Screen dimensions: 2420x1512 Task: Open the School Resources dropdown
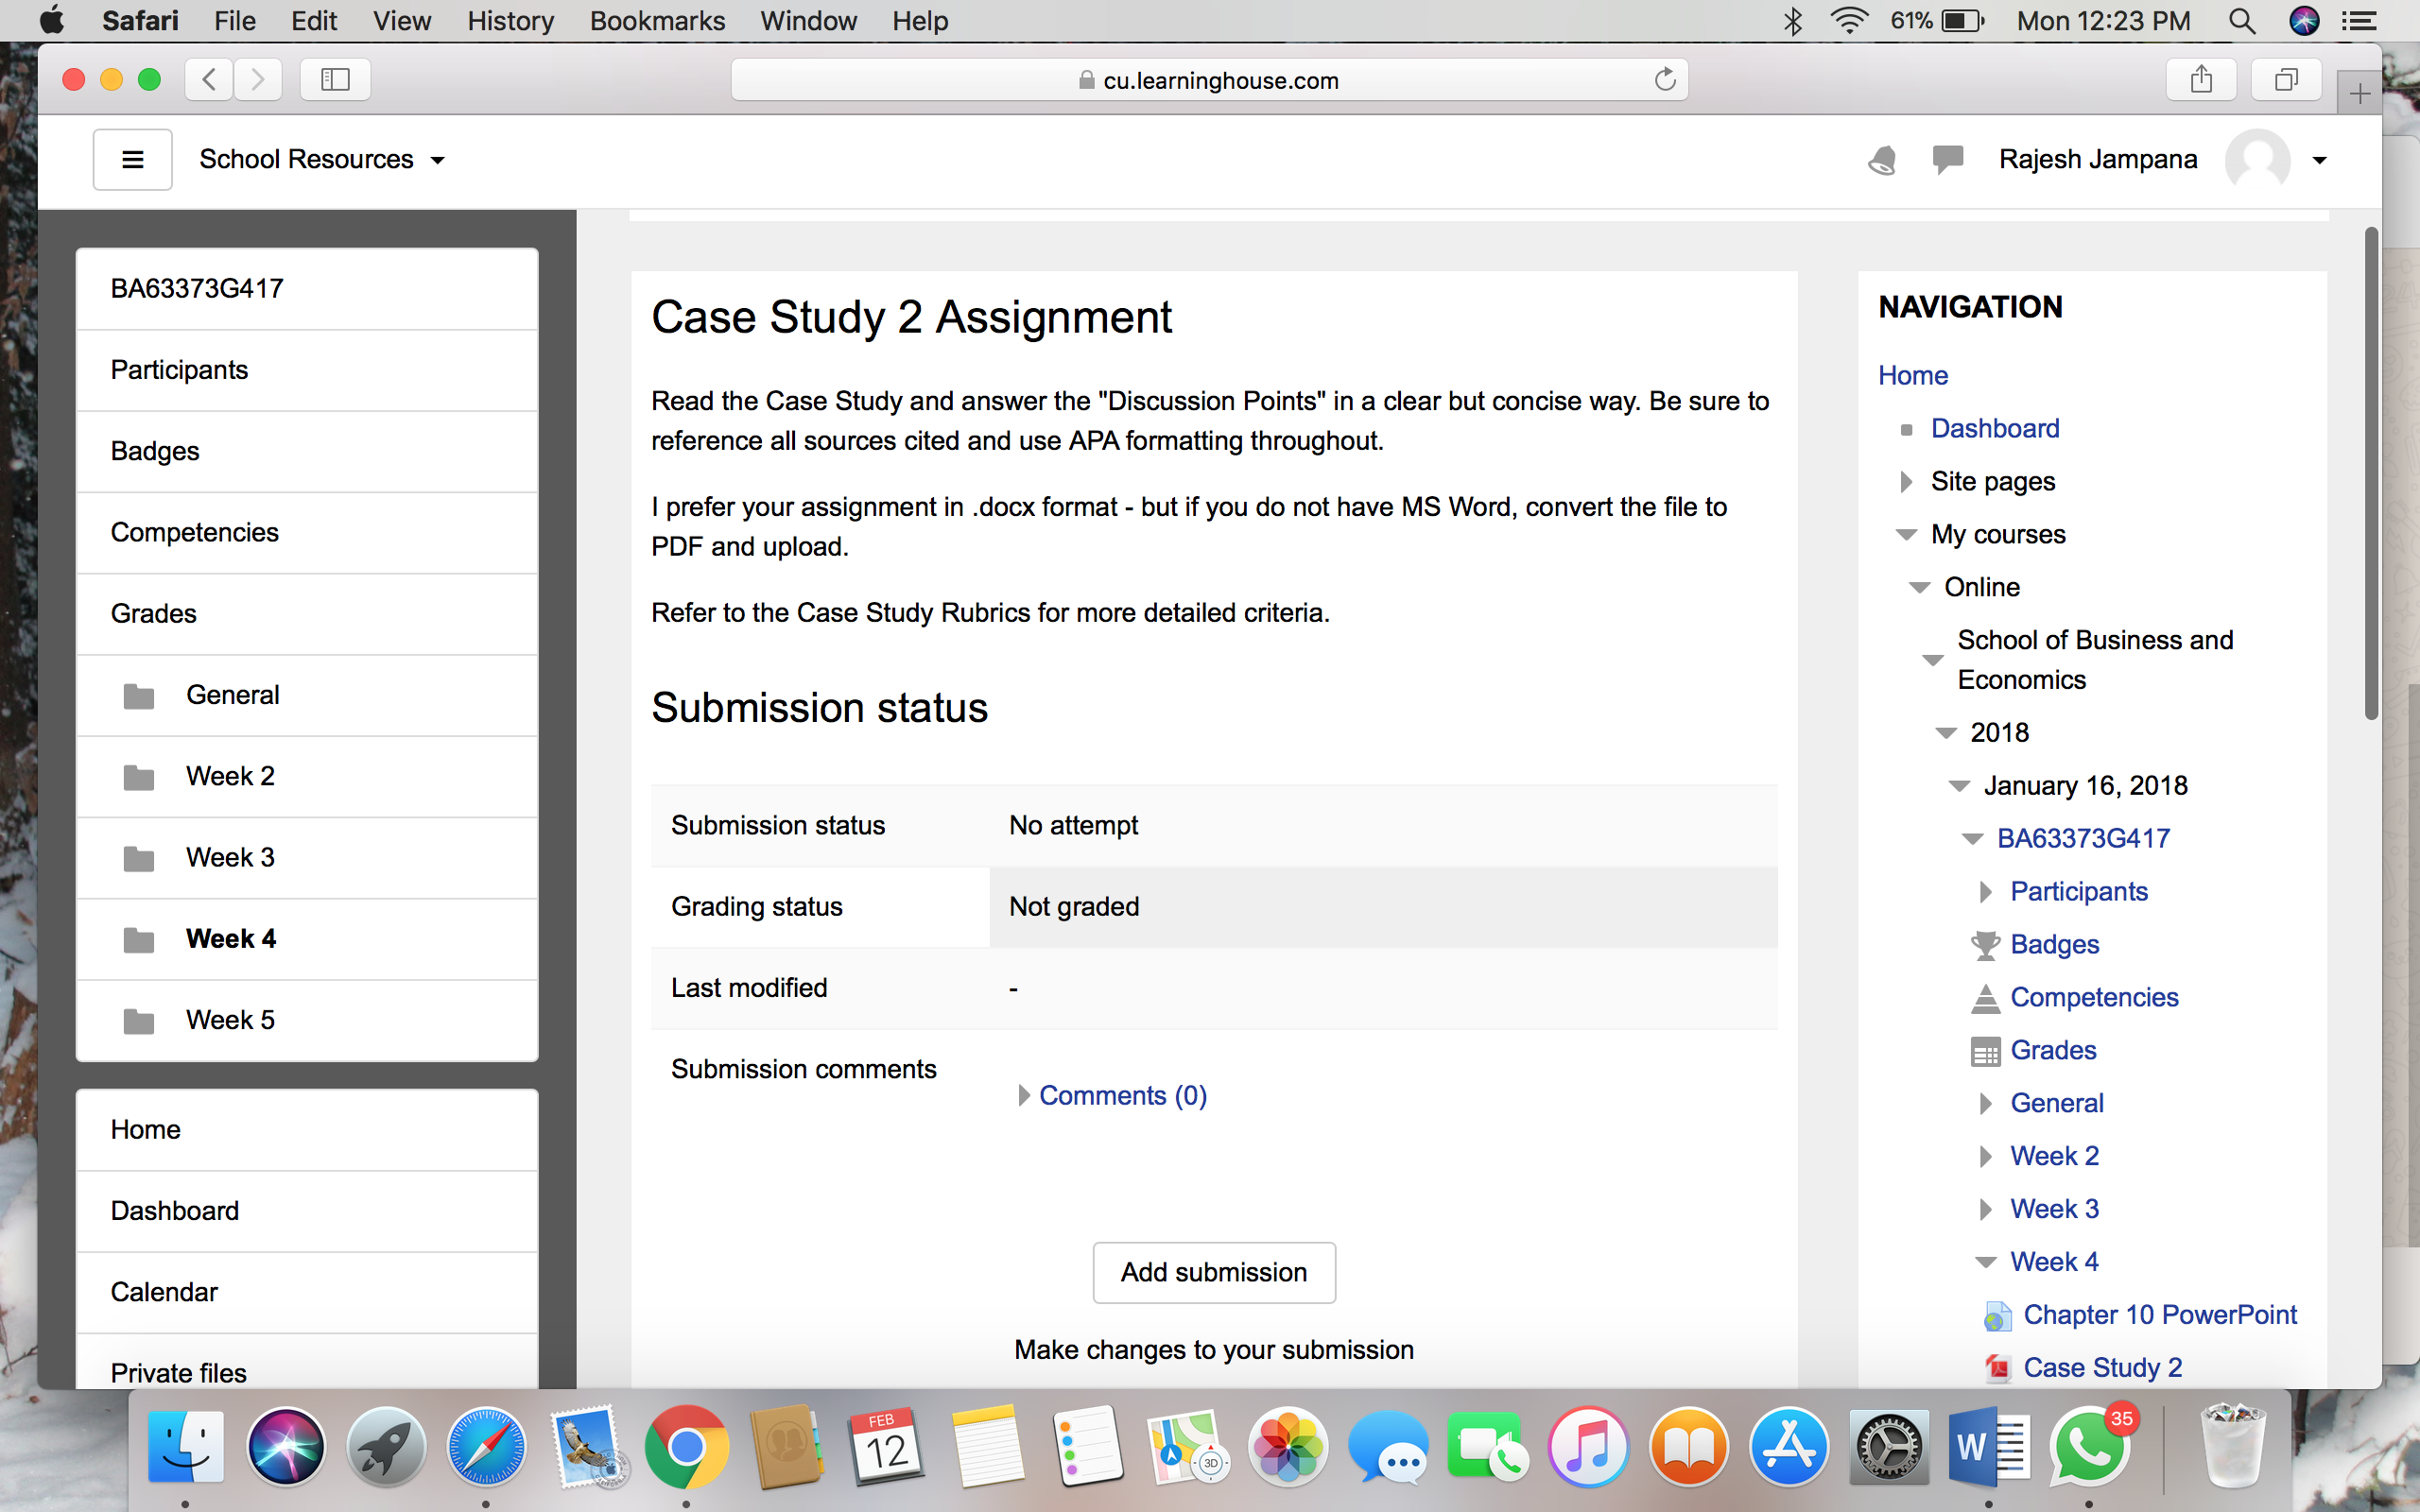tap(322, 159)
